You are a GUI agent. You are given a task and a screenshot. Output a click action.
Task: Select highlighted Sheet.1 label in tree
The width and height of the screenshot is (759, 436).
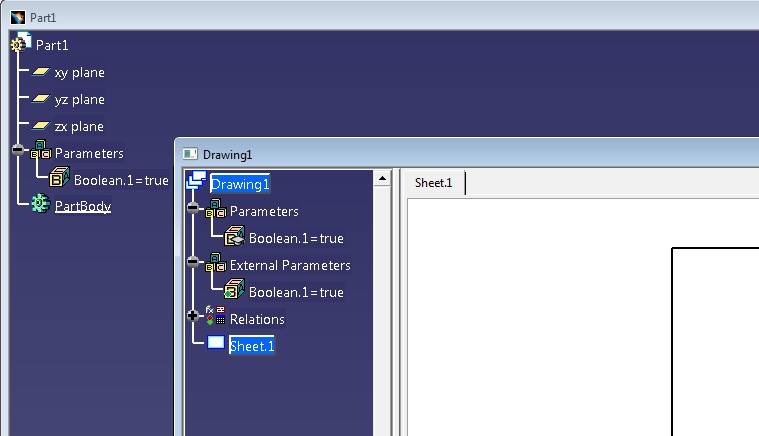(x=252, y=346)
